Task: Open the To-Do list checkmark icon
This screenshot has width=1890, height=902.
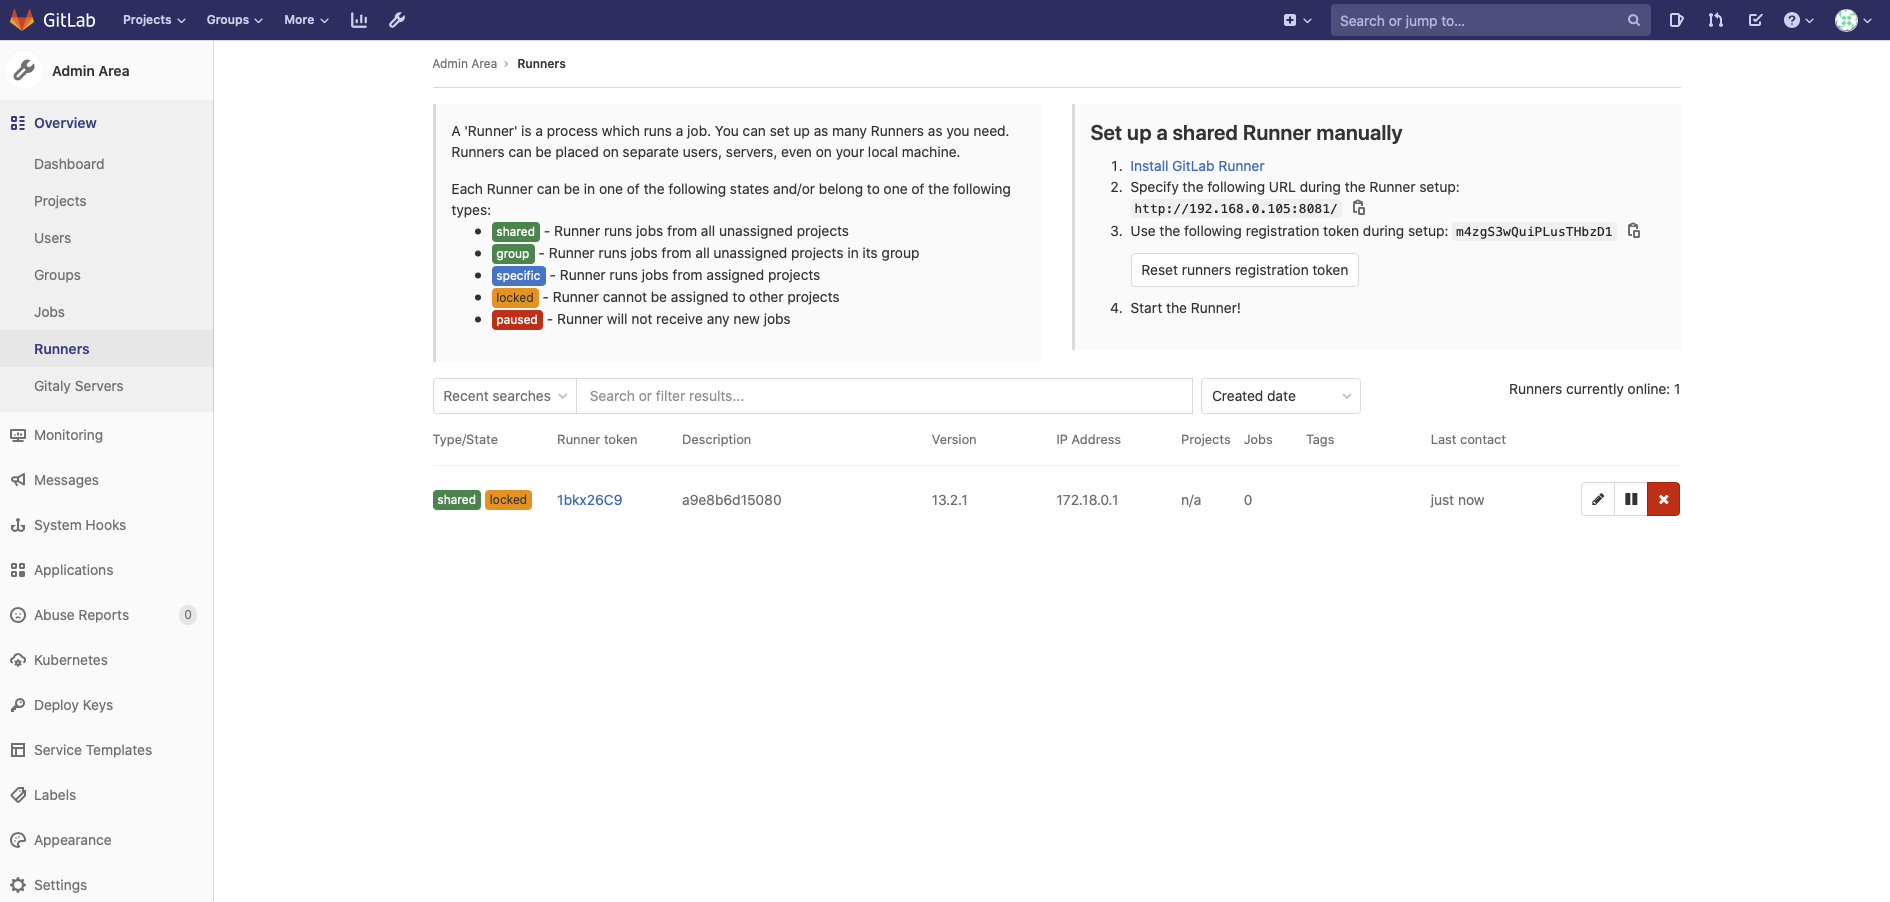Action: click(x=1755, y=20)
